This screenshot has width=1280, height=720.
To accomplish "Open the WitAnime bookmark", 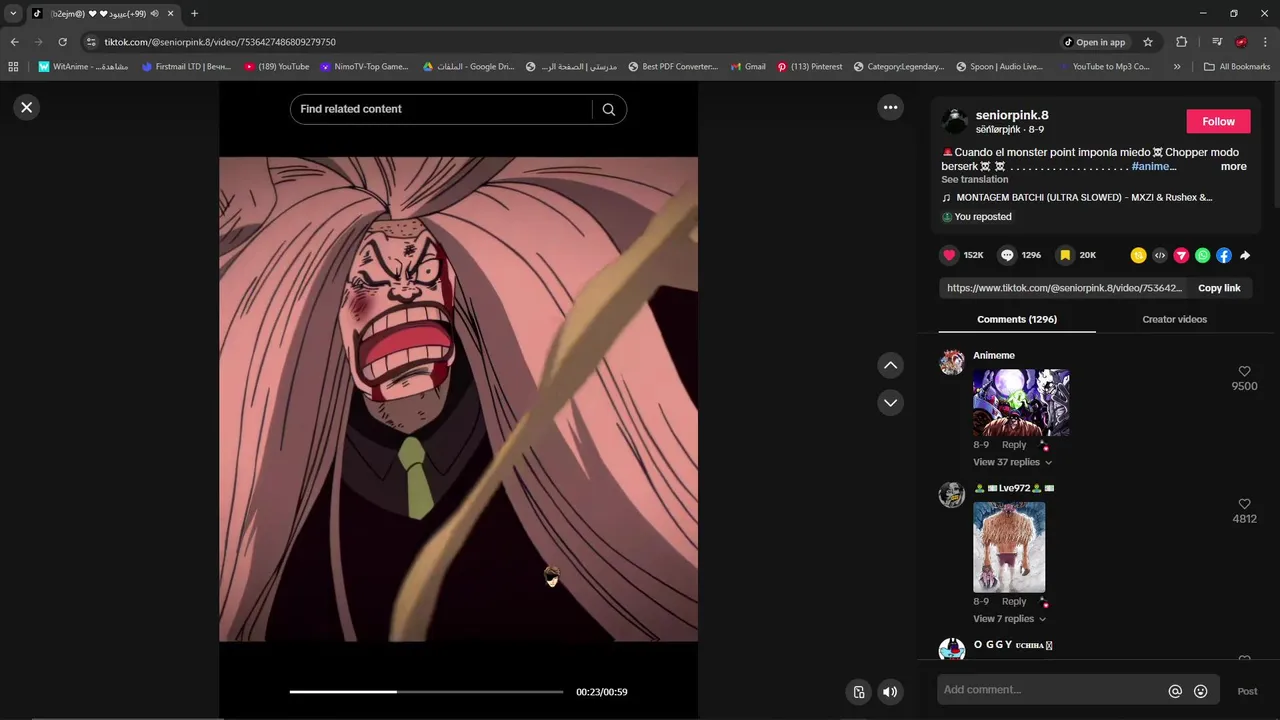I will click(83, 67).
